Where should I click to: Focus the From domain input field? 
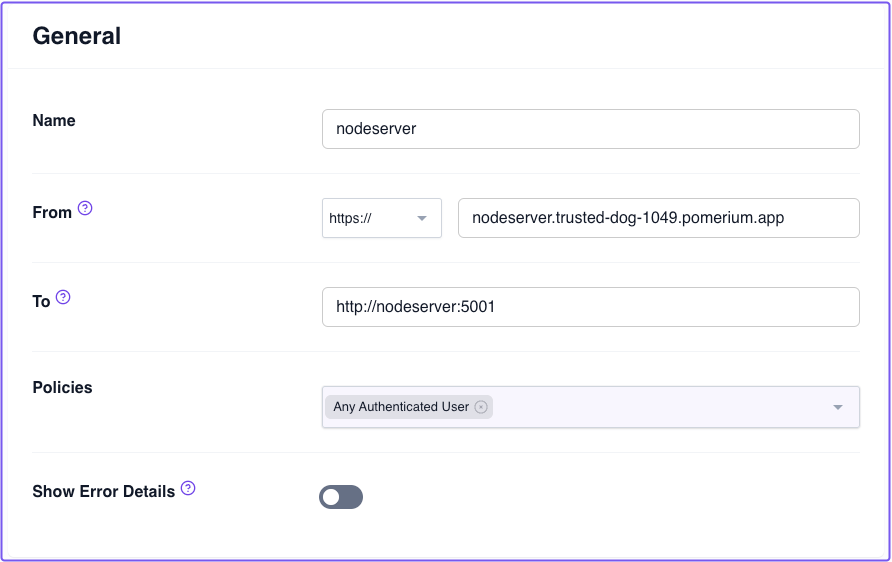tap(658, 218)
